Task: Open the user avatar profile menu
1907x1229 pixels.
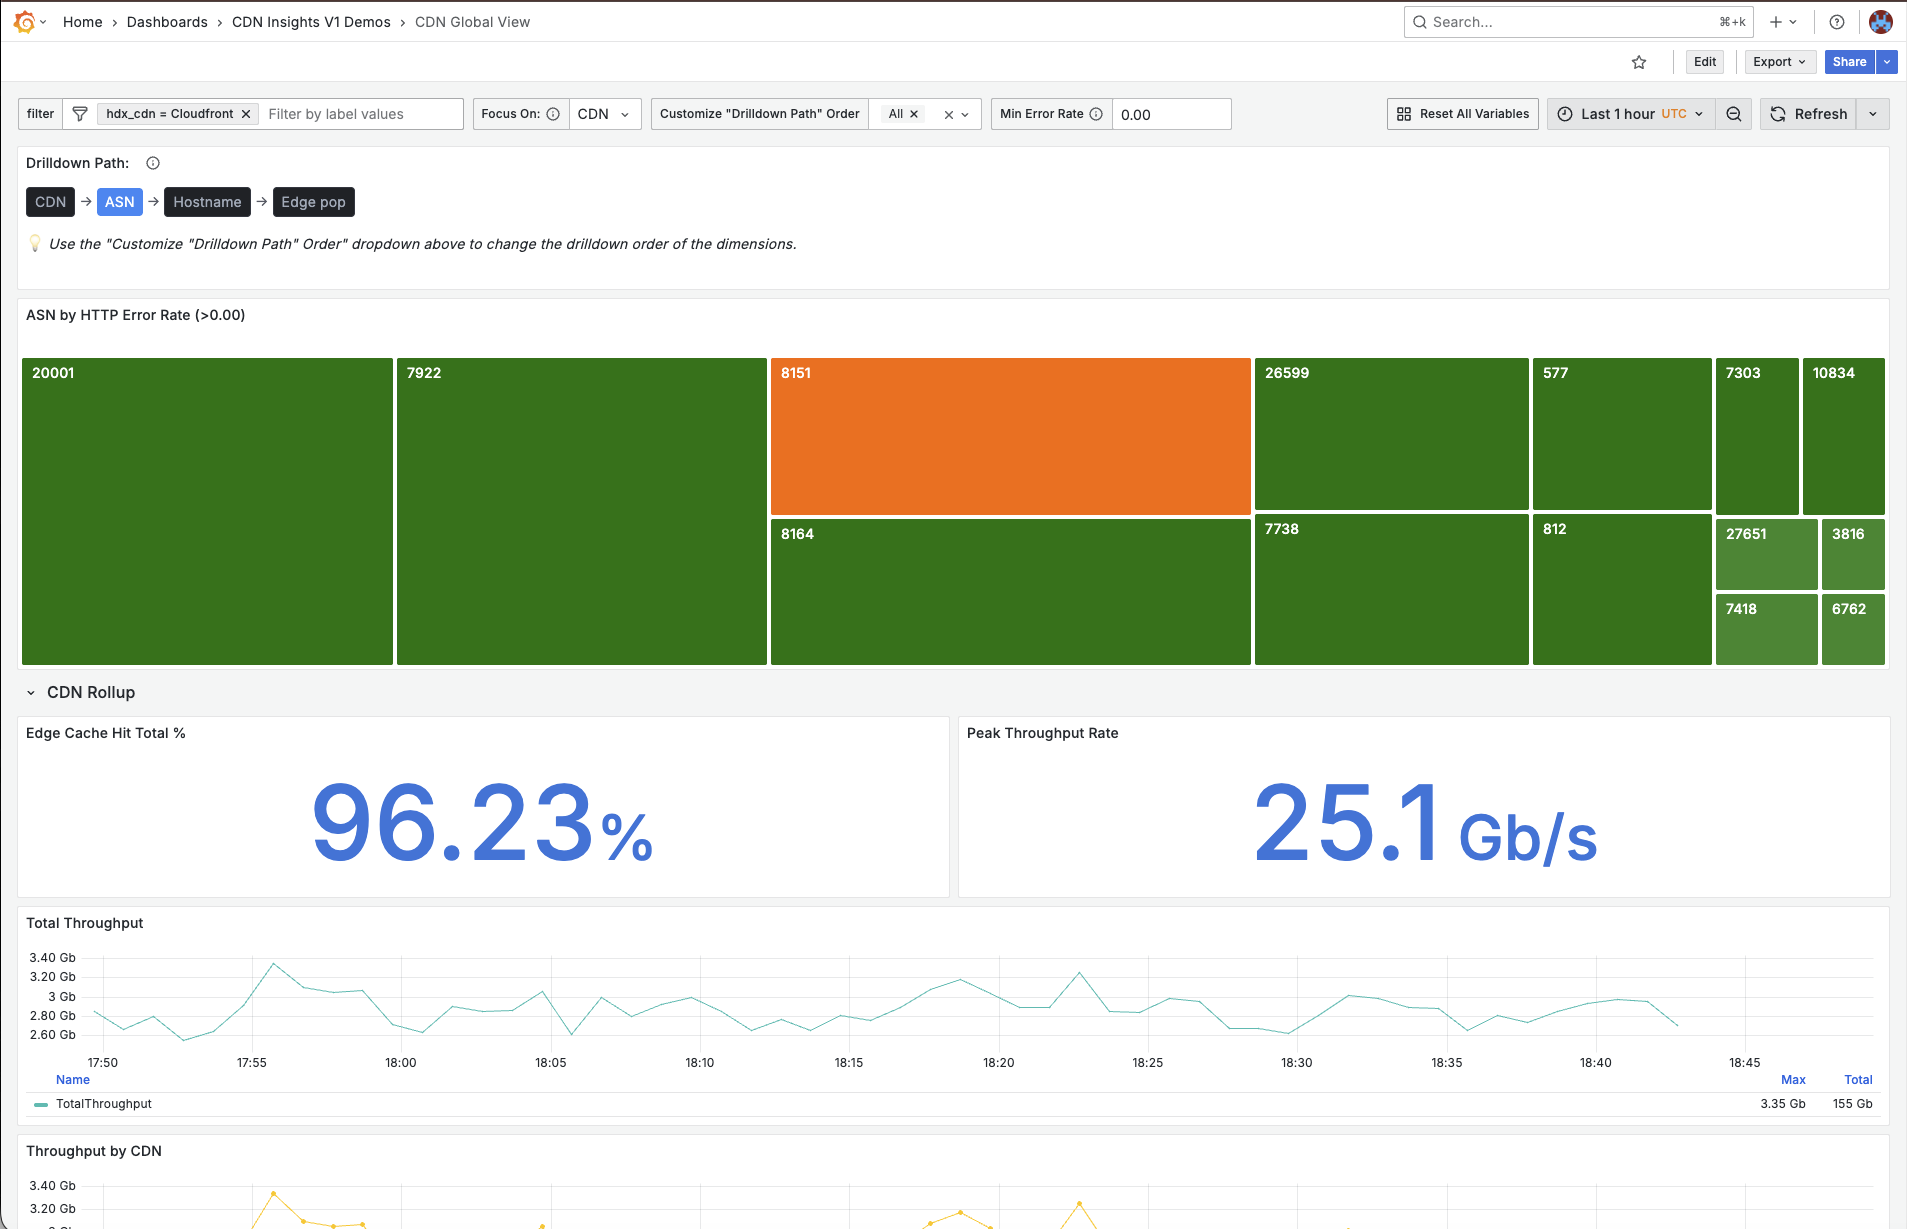Action: point(1880,22)
